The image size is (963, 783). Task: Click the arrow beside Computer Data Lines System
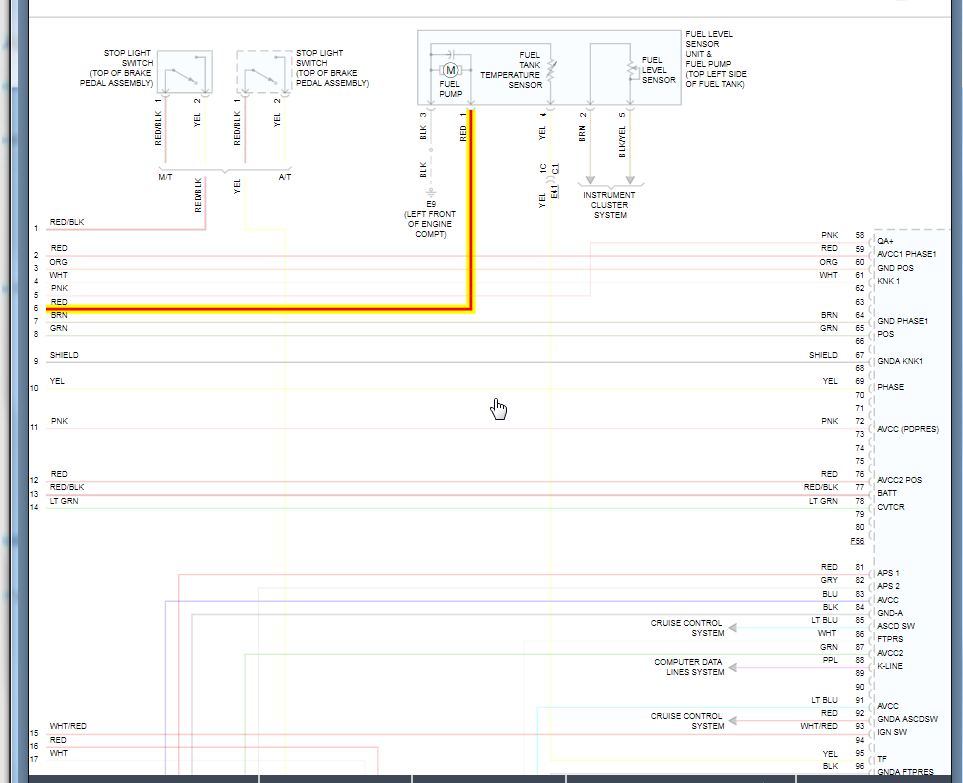733,667
